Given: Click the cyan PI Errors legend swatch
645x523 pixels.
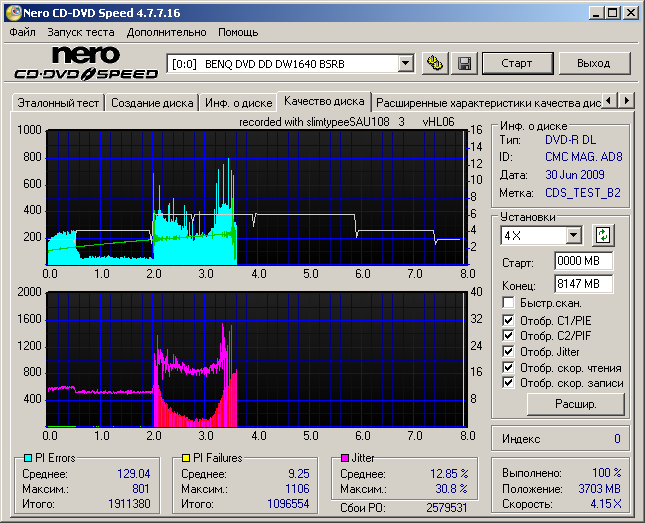Looking at the screenshot, I should tap(28, 458).
